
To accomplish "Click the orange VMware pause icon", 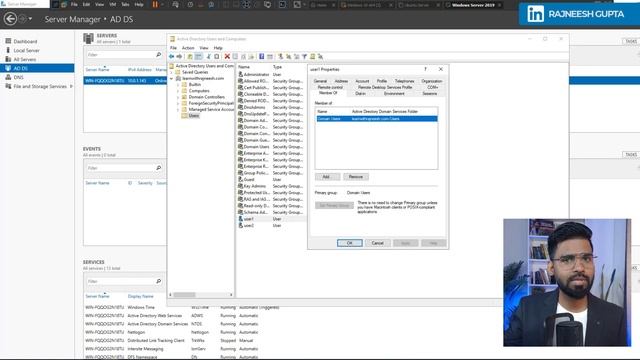I will coord(155,4).
